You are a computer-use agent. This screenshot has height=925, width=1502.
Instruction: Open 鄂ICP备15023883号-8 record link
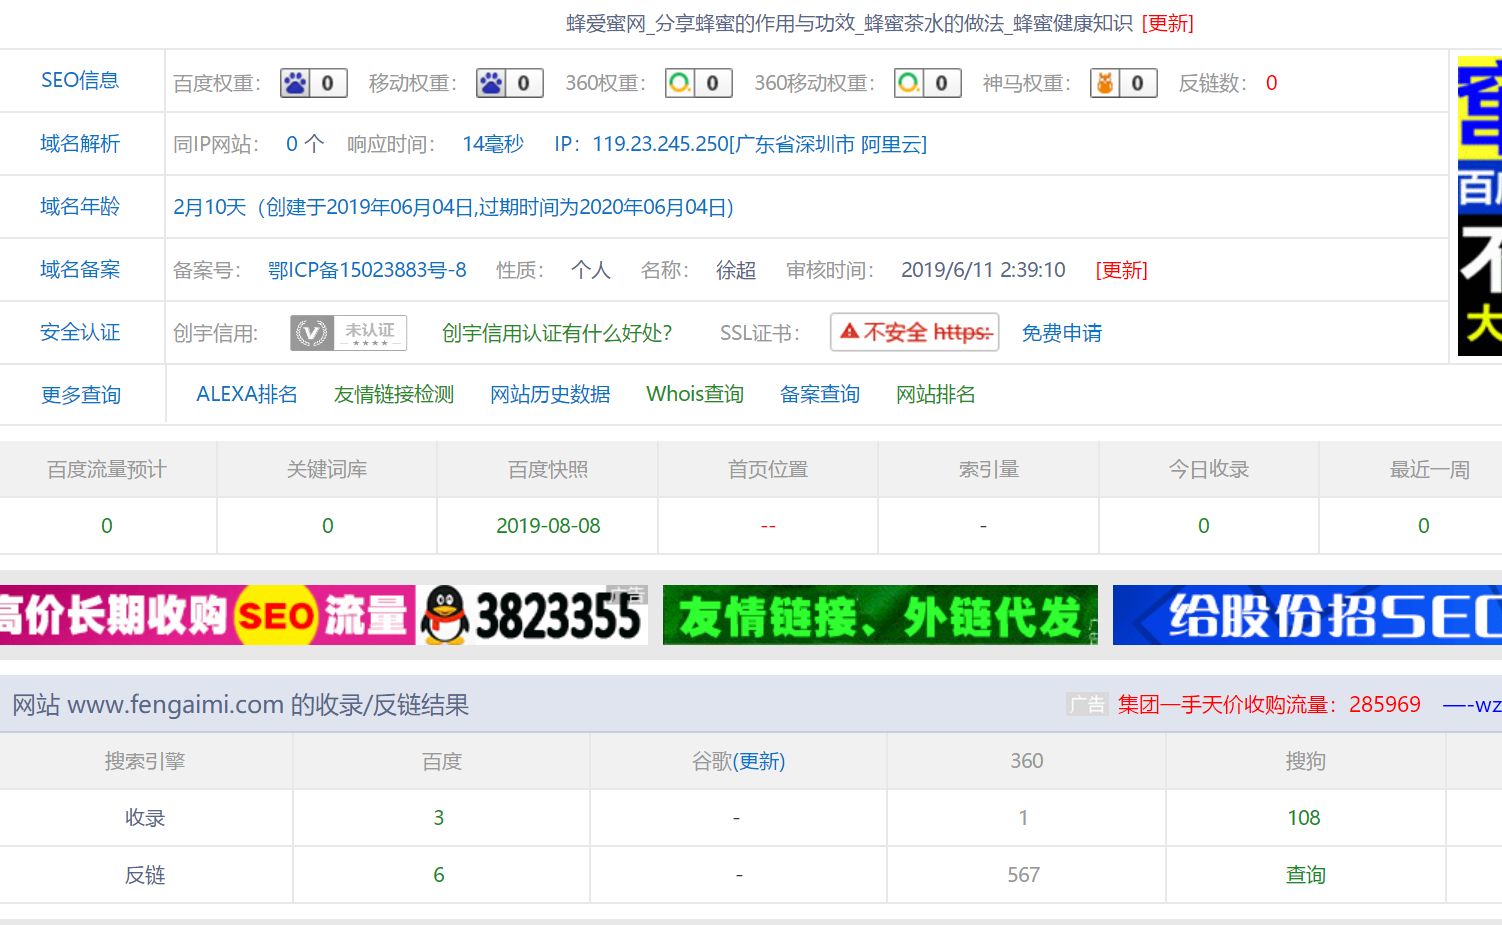click(367, 270)
